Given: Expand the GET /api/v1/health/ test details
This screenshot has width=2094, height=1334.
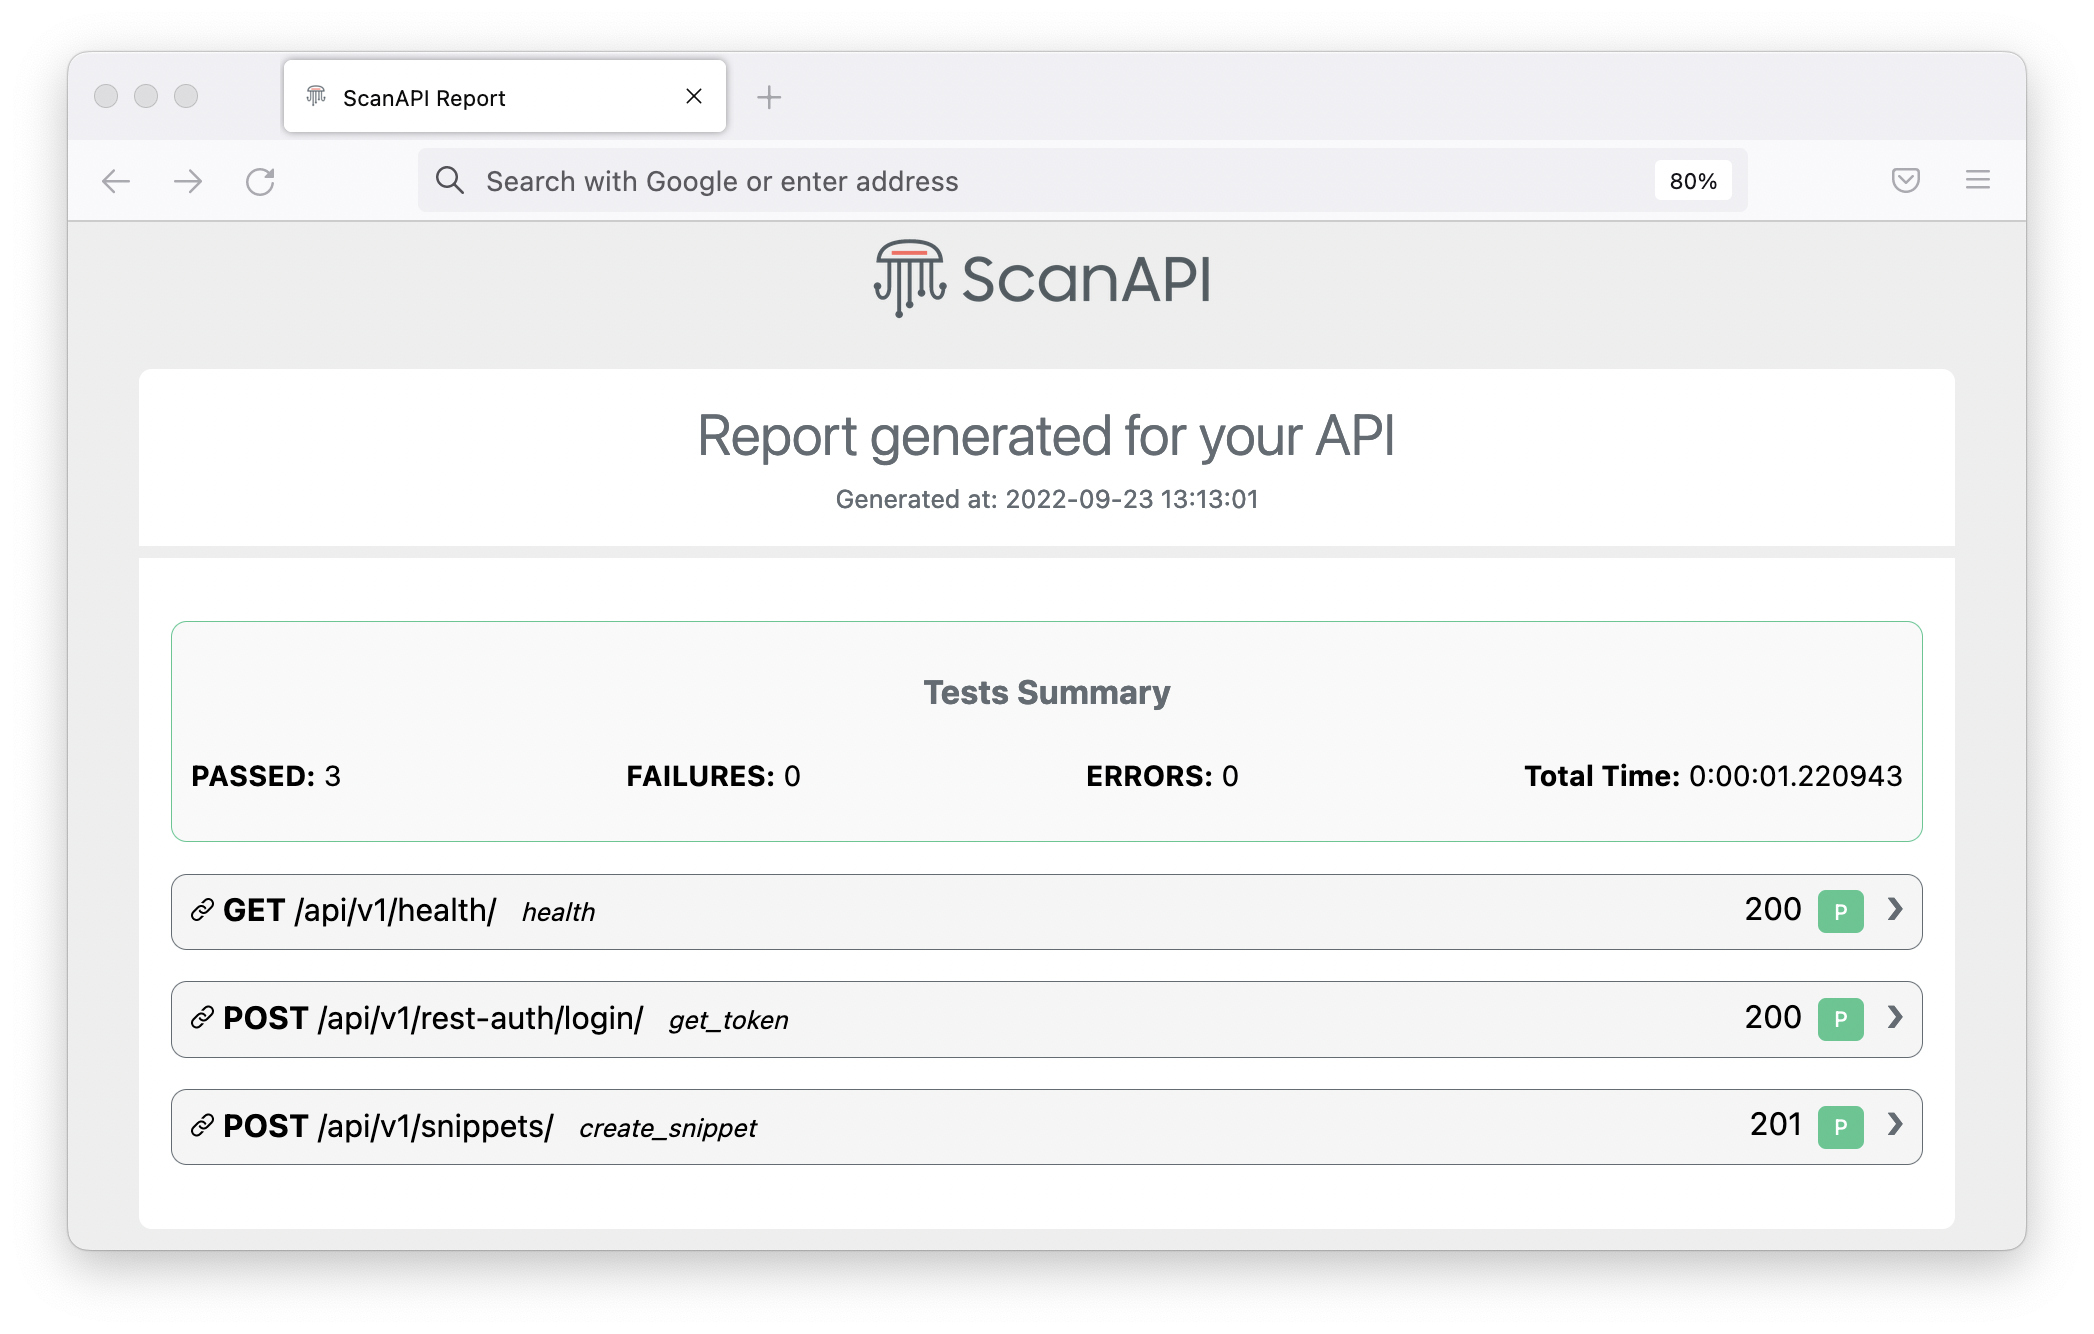Looking at the screenshot, I should 1893,911.
